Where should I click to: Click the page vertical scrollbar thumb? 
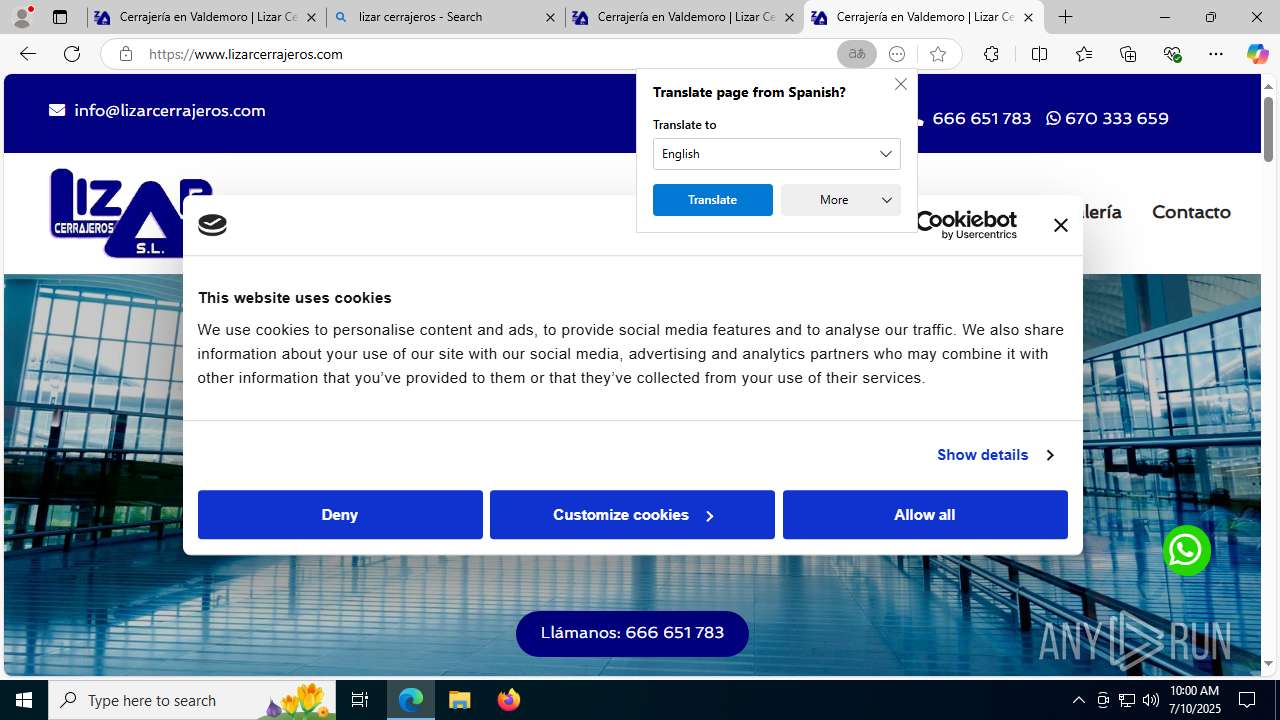tap(1268, 129)
